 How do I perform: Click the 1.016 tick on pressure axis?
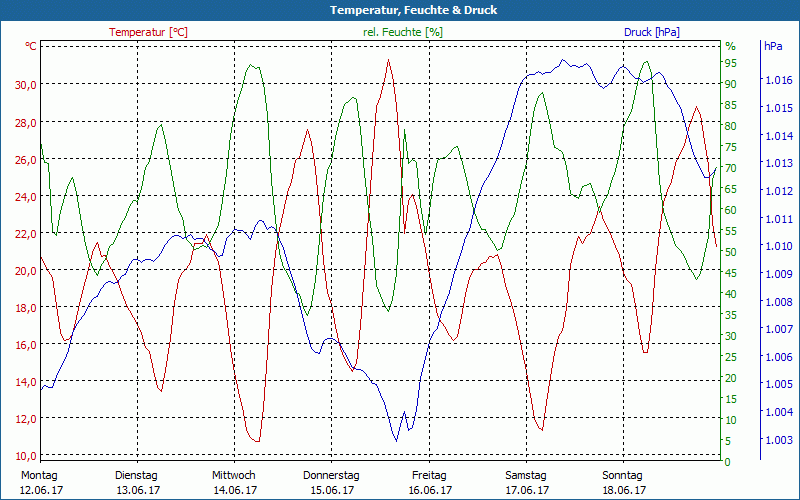pyautogui.click(x=777, y=81)
